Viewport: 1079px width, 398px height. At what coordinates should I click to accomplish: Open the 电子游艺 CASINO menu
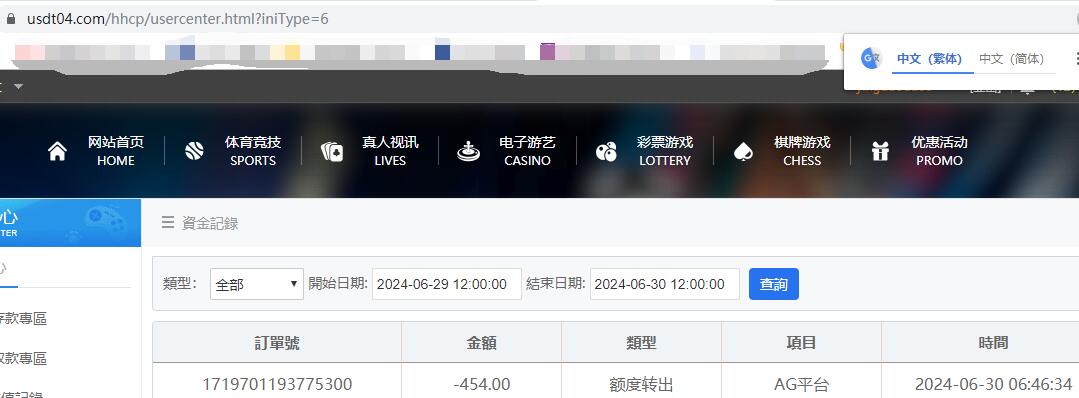click(x=527, y=151)
